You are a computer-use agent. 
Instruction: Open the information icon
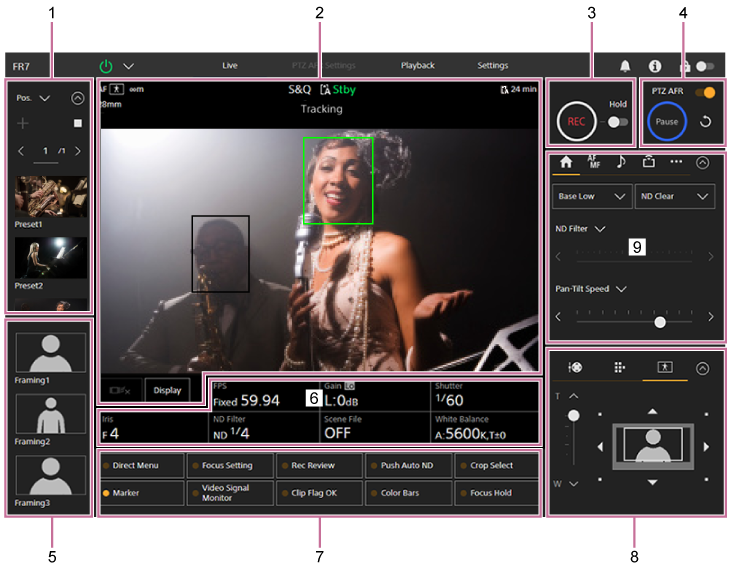click(x=655, y=66)
